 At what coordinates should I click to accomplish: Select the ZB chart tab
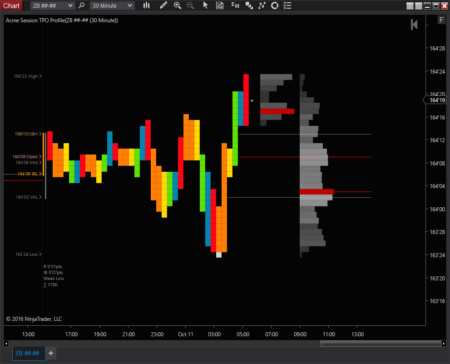[28, 353]
